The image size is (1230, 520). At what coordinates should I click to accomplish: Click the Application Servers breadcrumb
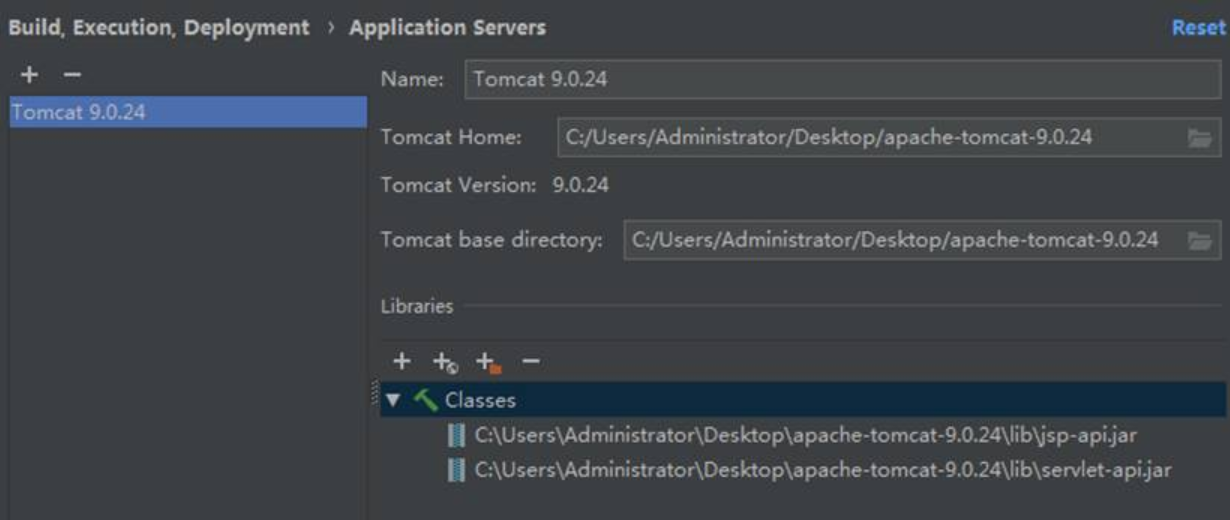click(x=447, y=28)
